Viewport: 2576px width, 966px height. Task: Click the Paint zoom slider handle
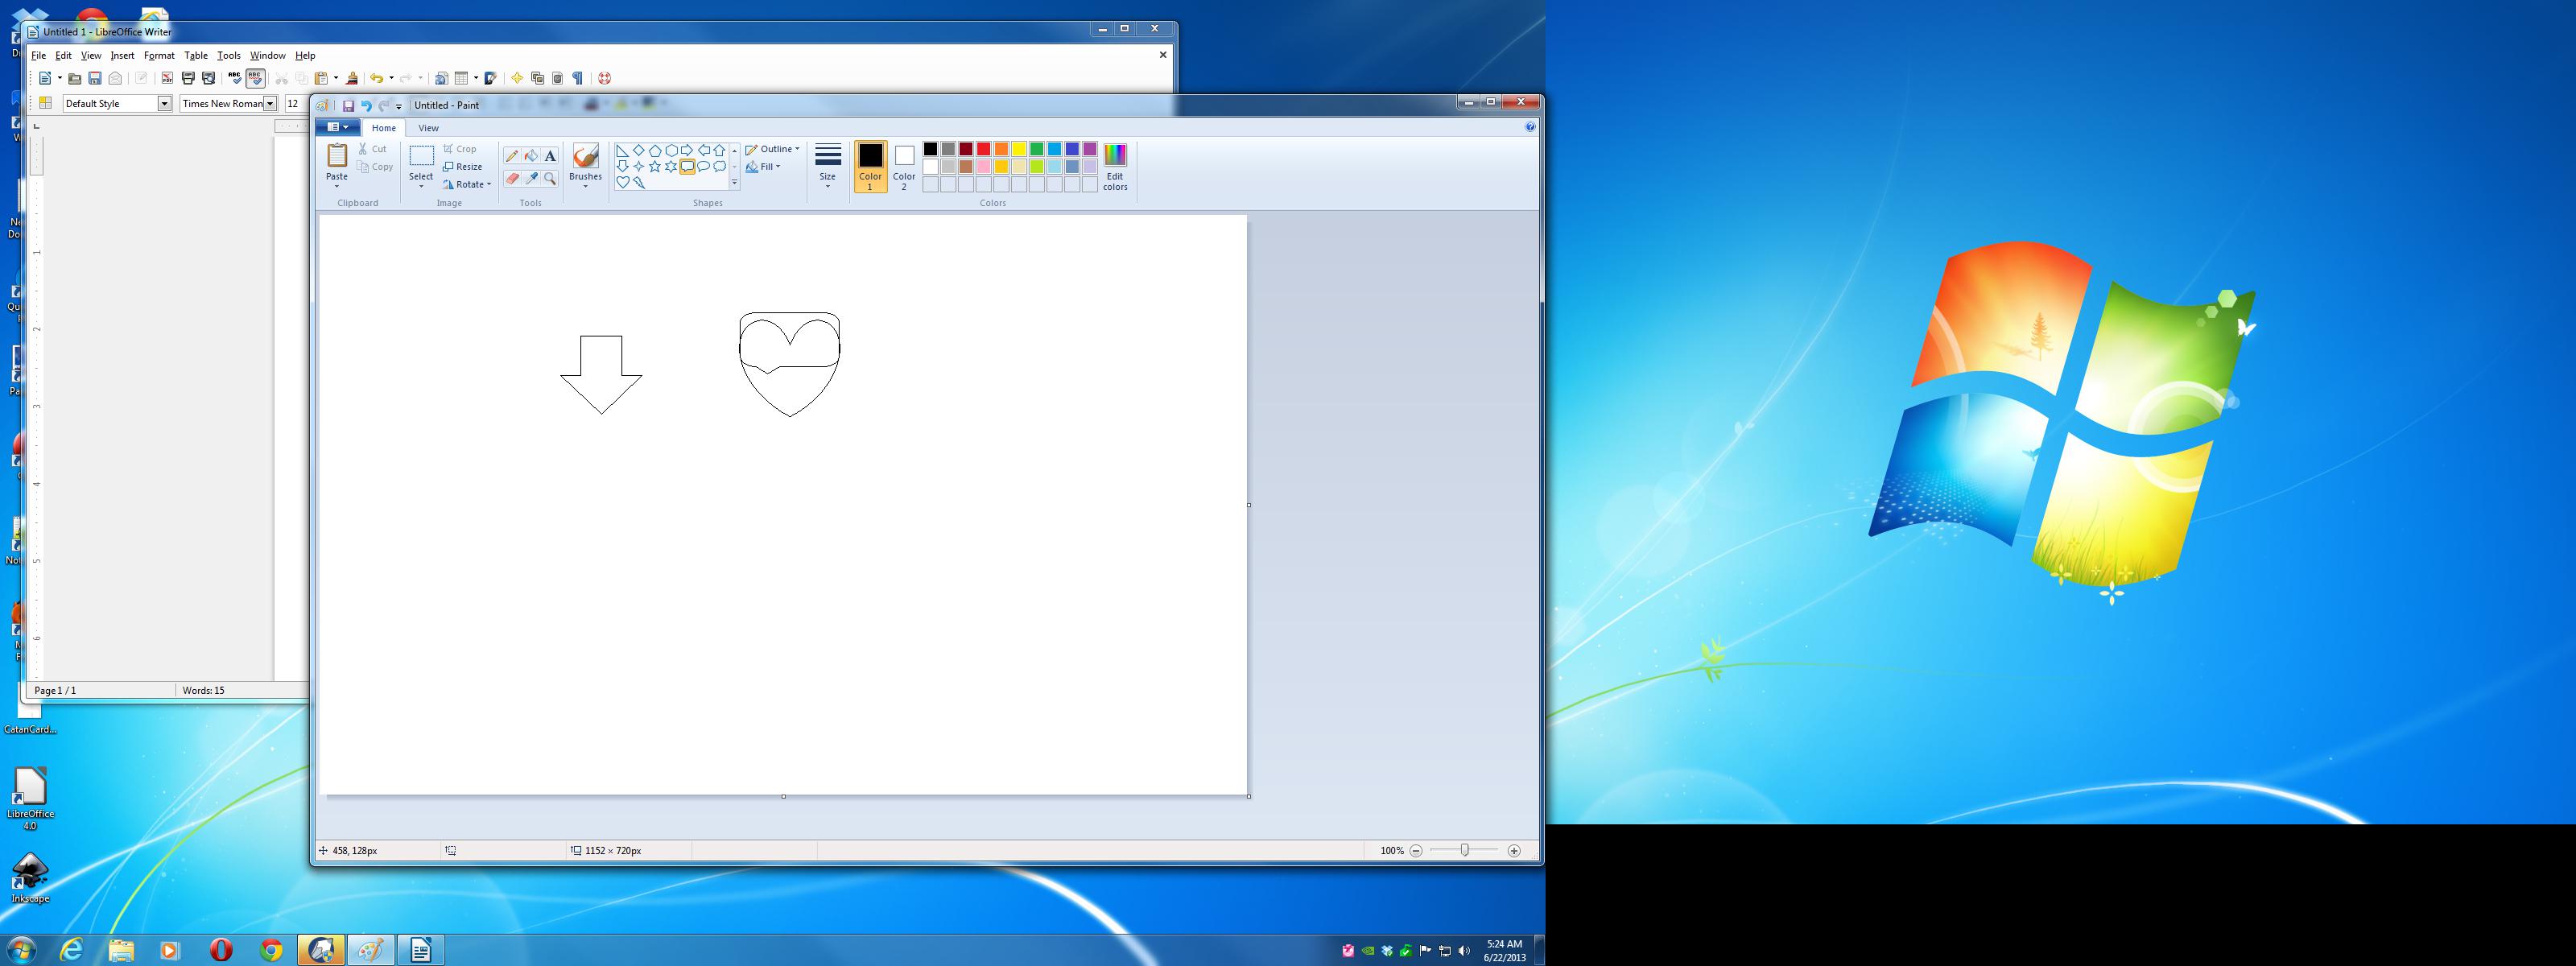1464,850
